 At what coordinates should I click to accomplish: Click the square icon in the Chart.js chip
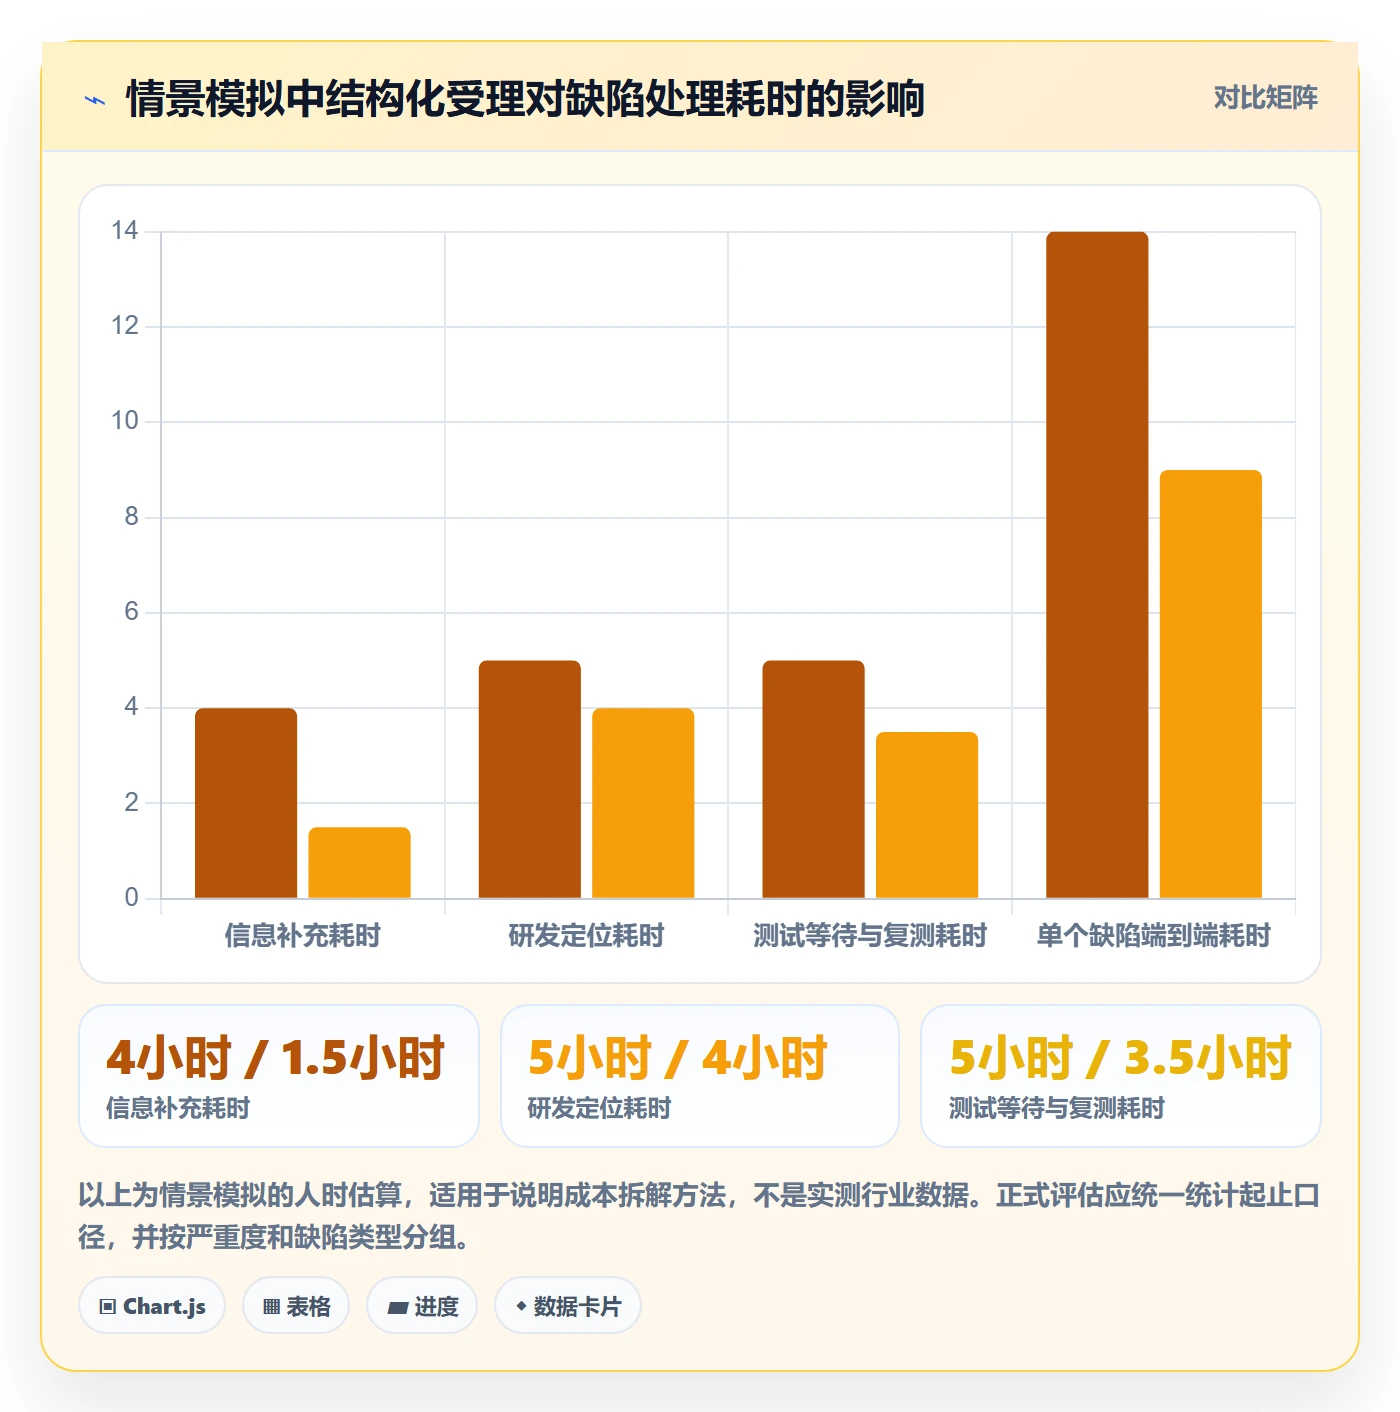[108, 1307]
